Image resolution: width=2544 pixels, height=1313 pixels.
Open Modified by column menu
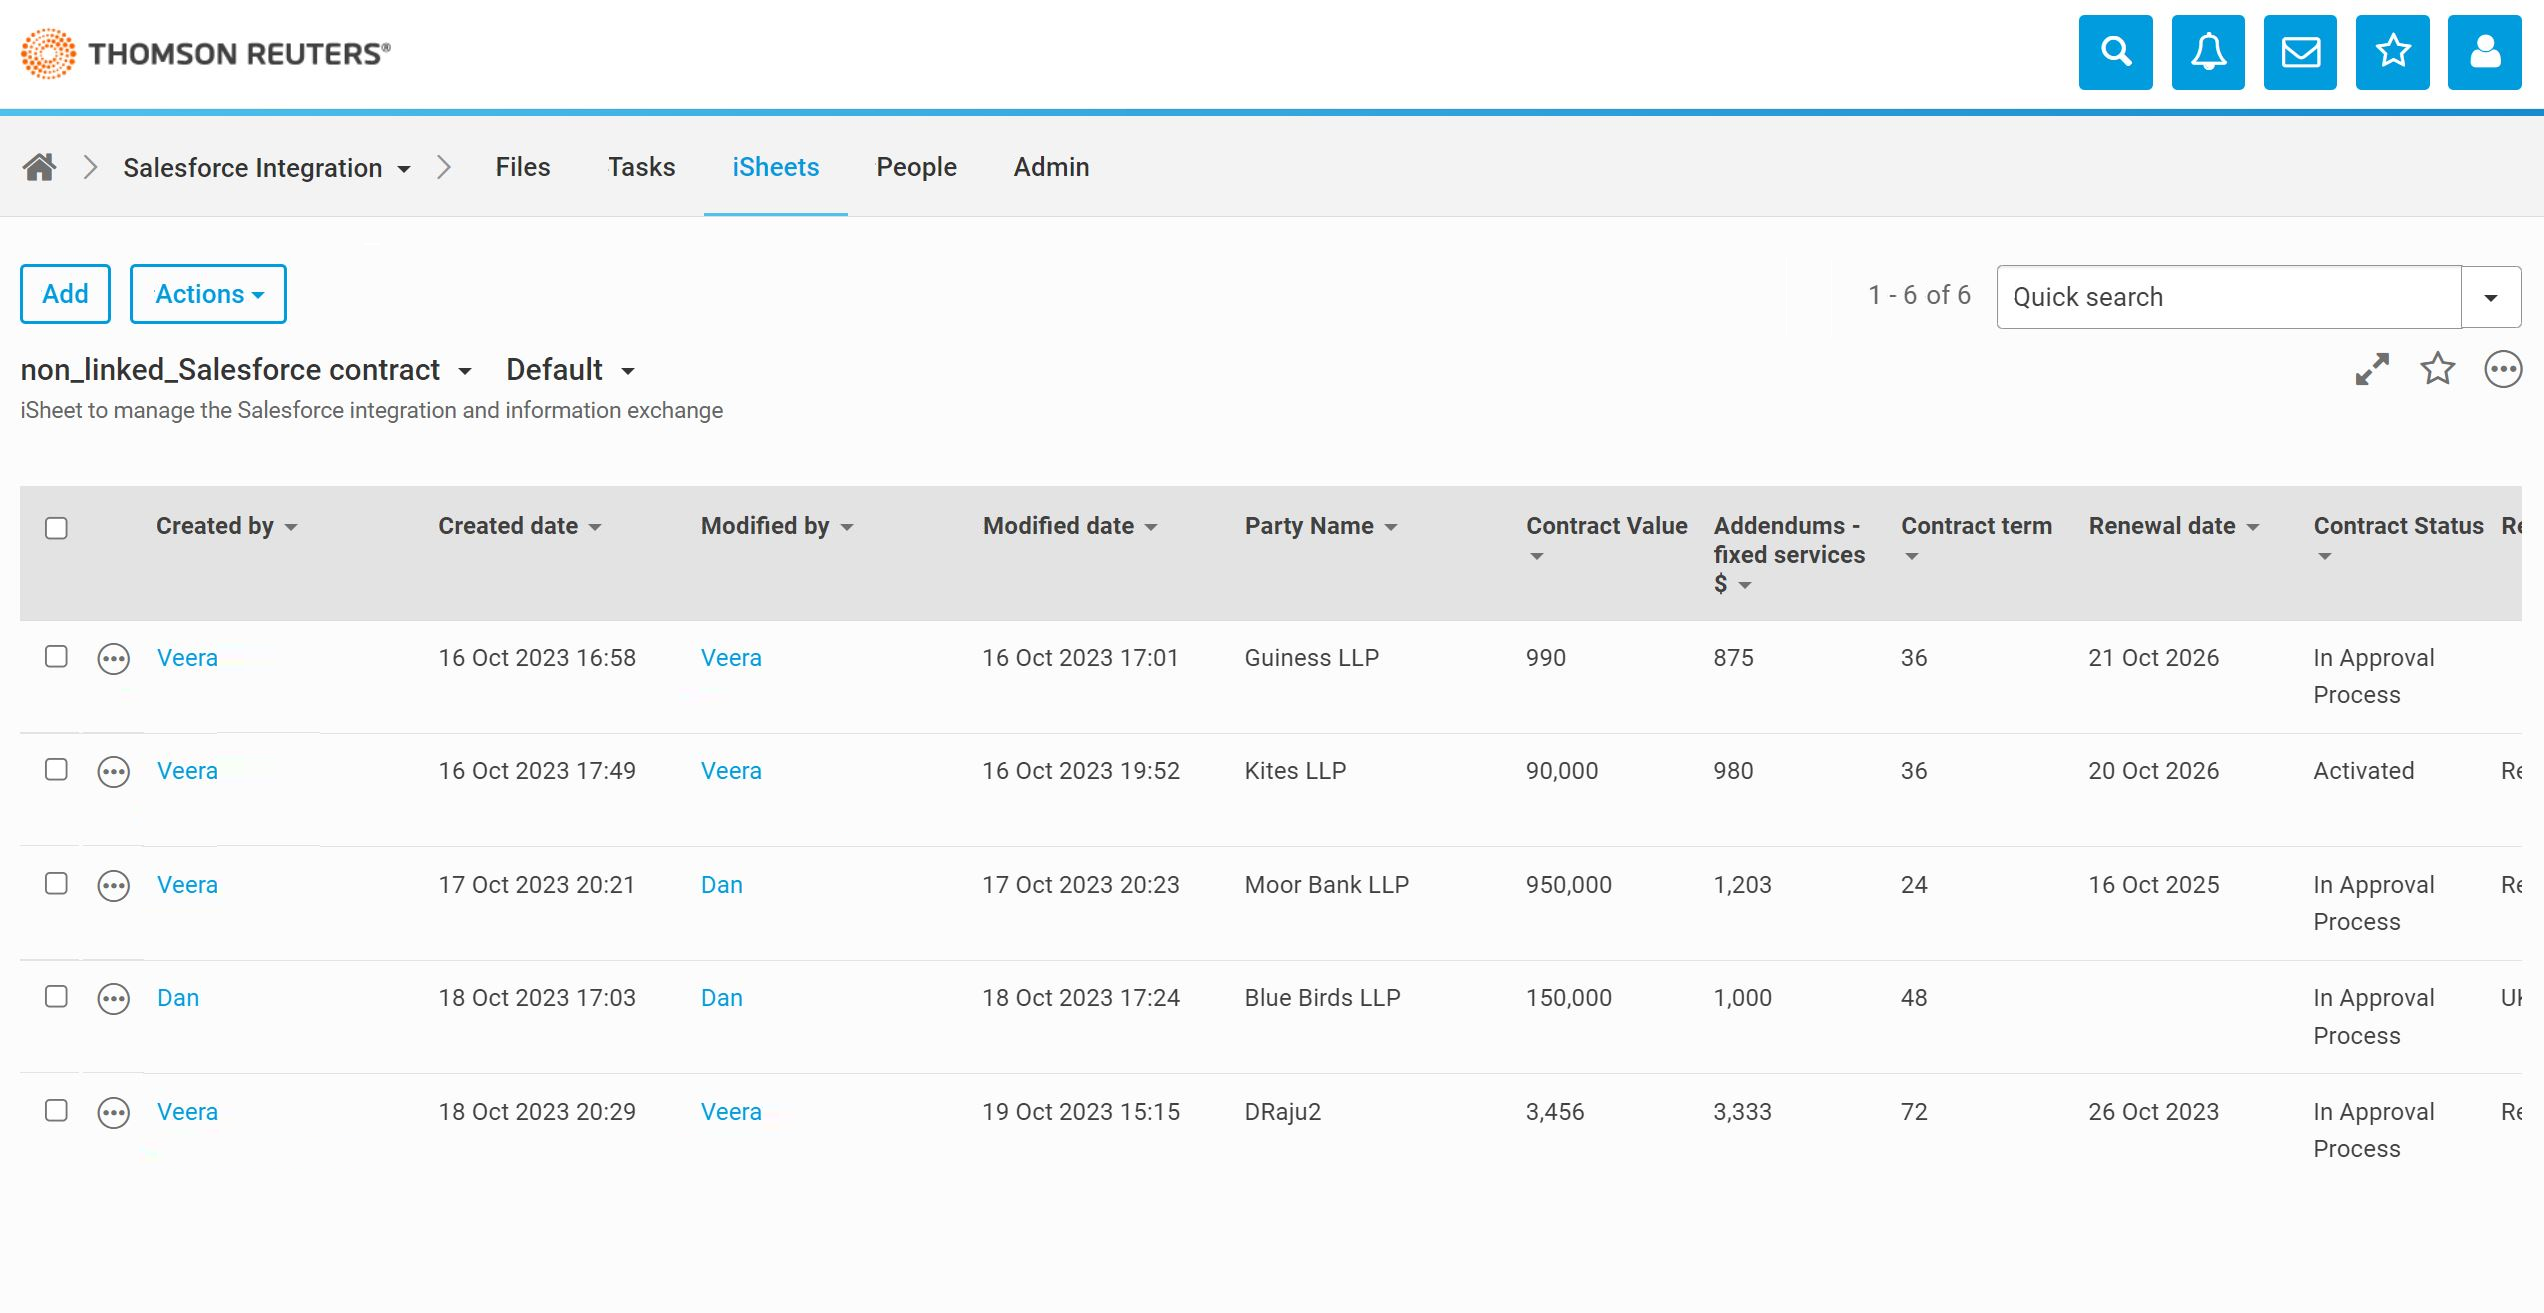coord(847,527)
